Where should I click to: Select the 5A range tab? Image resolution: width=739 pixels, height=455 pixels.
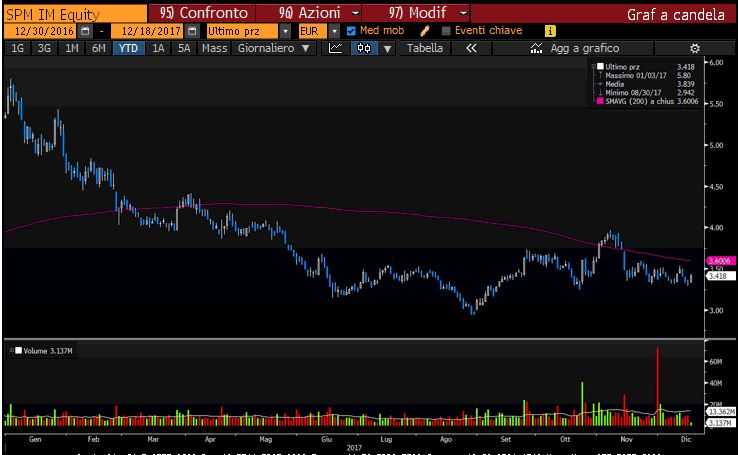184,48
